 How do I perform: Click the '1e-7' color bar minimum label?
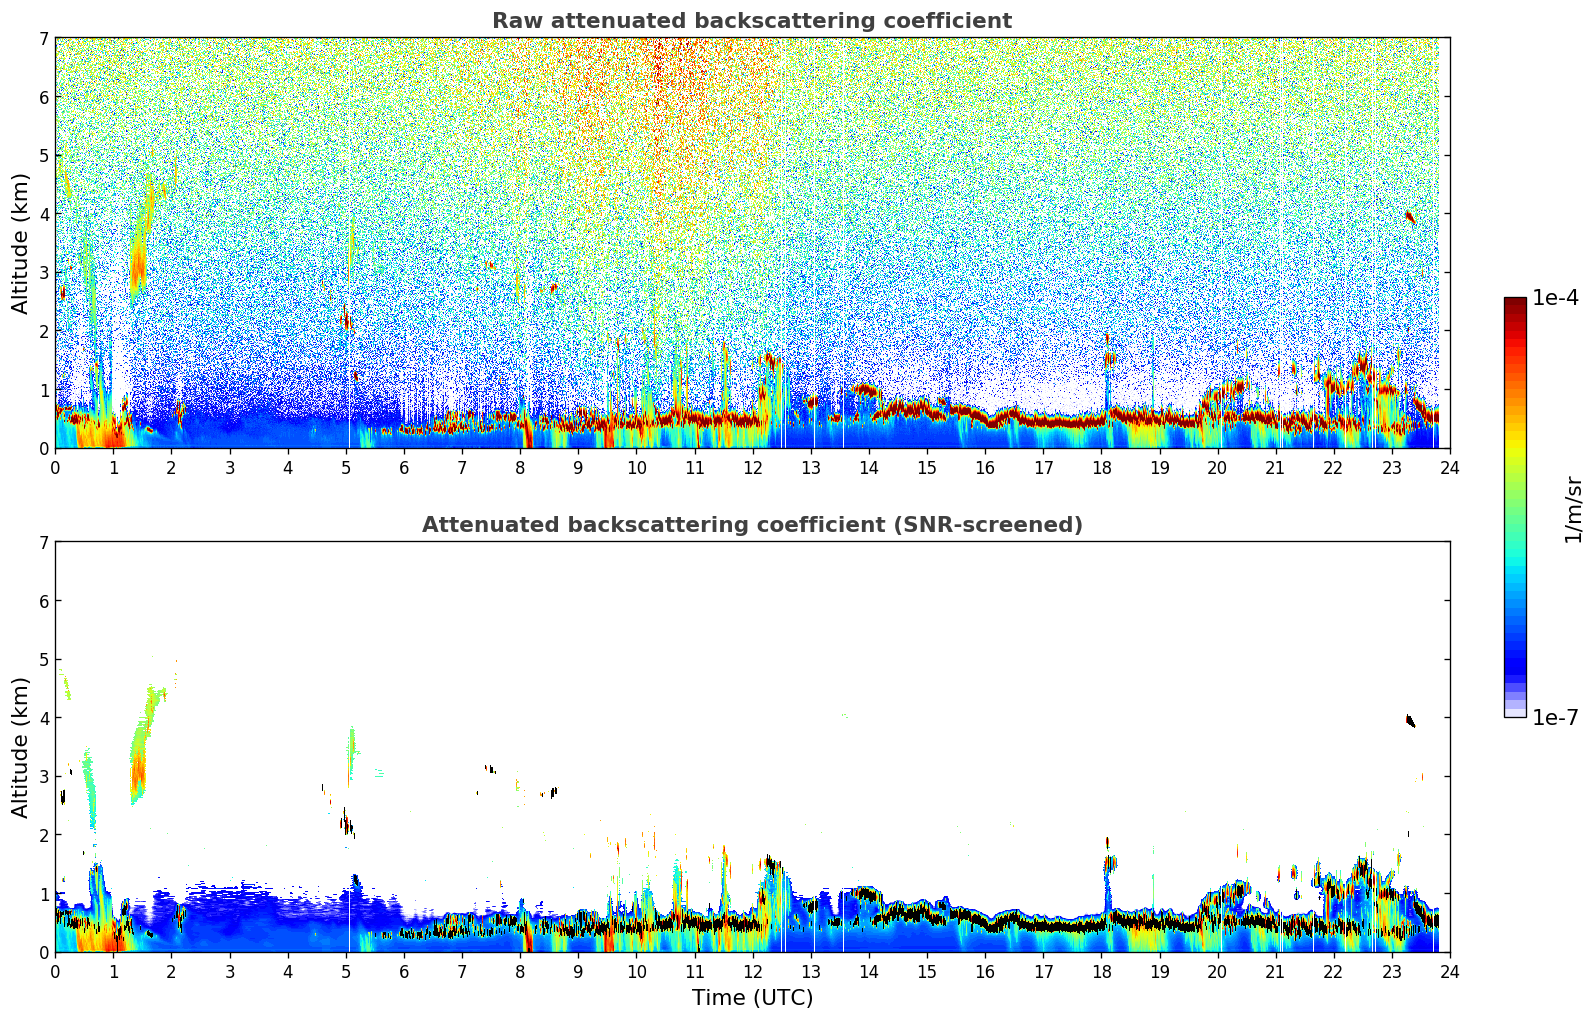(x=1556, y=717)
